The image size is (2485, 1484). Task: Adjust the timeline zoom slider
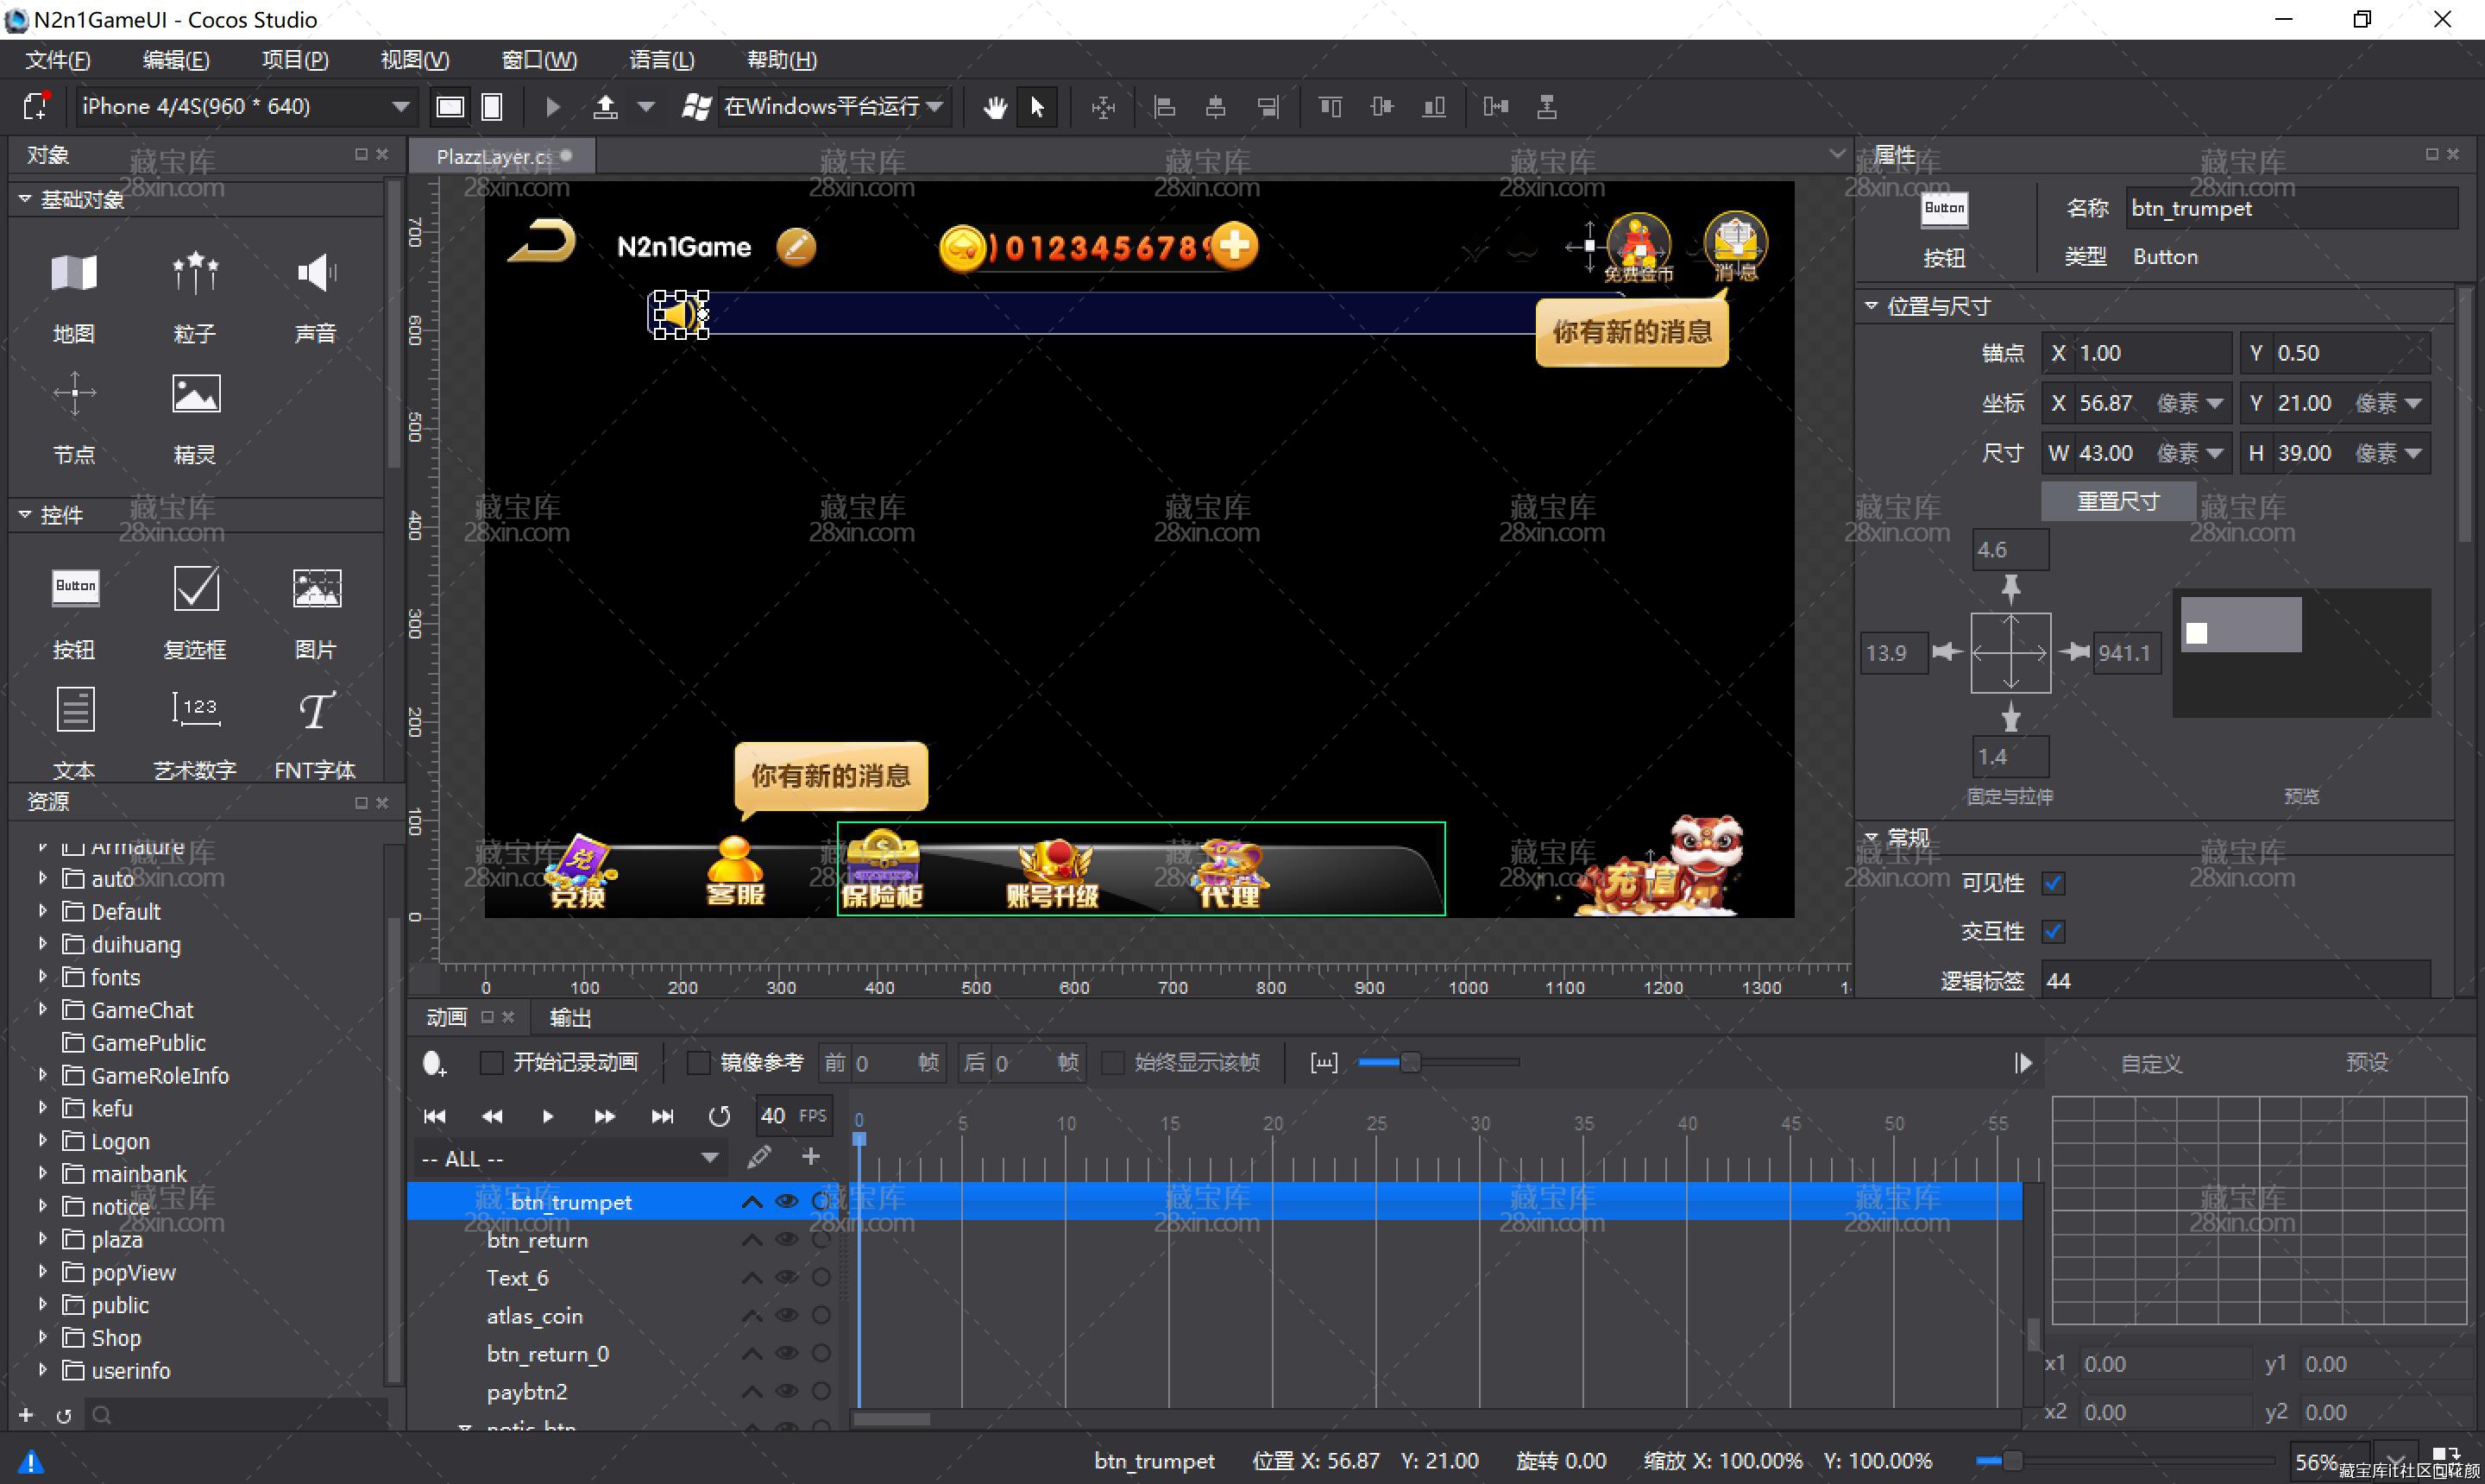click(1410, 1062)
